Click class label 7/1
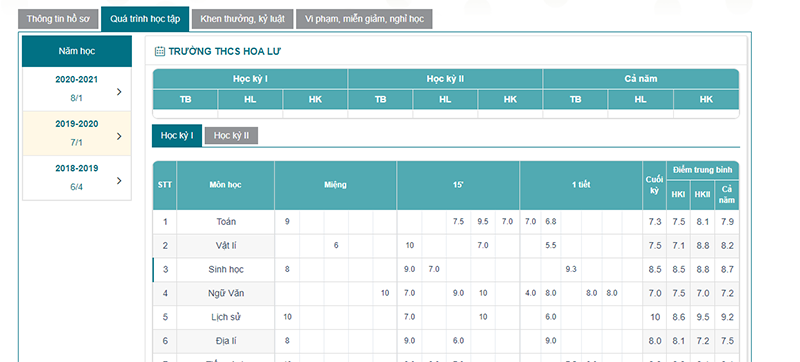Viewport: 800px width, 362px height. [77, 143]
